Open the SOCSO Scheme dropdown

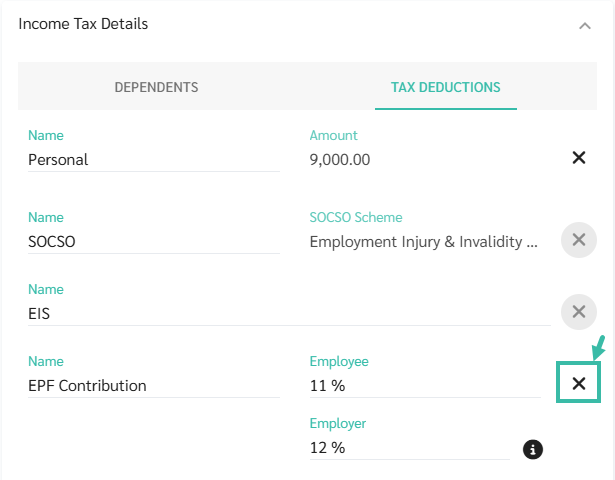click(x=425, y=241)
